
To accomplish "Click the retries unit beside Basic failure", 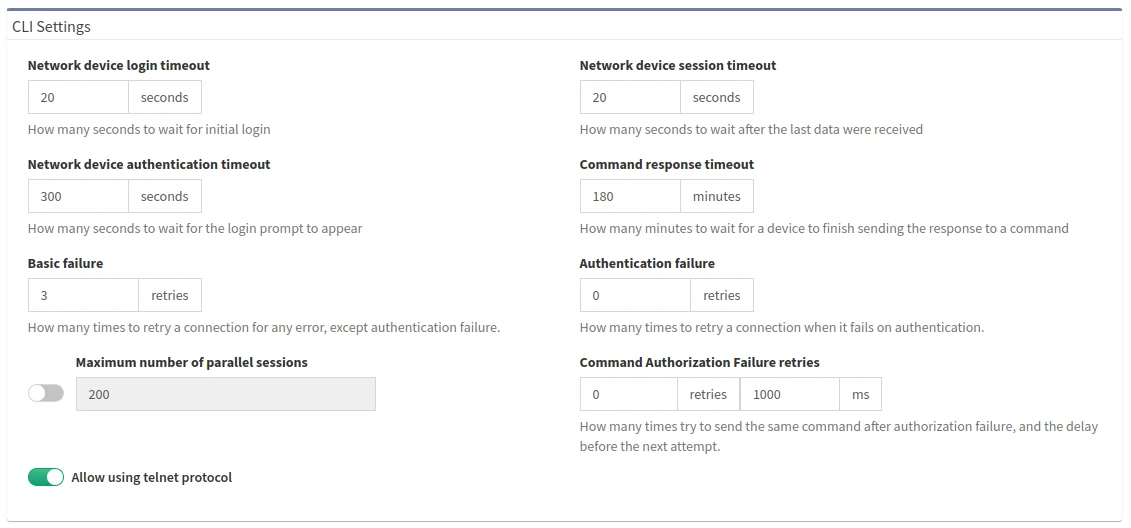I will pos(169,296).
